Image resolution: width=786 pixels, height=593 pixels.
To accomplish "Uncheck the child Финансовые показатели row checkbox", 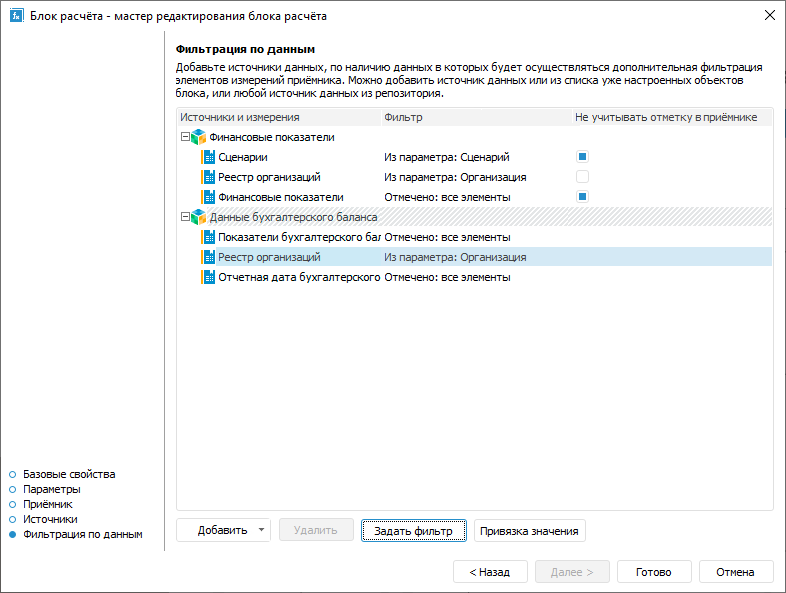I will point(582,197).
